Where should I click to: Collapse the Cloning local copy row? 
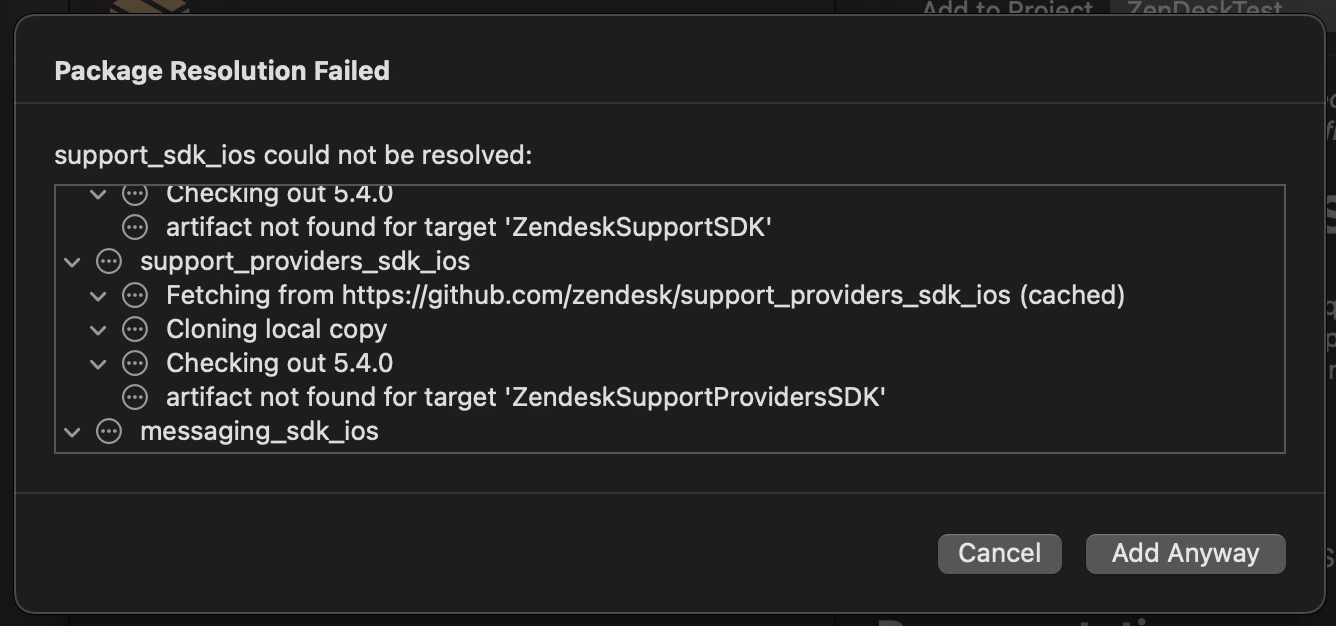[98, 329]
